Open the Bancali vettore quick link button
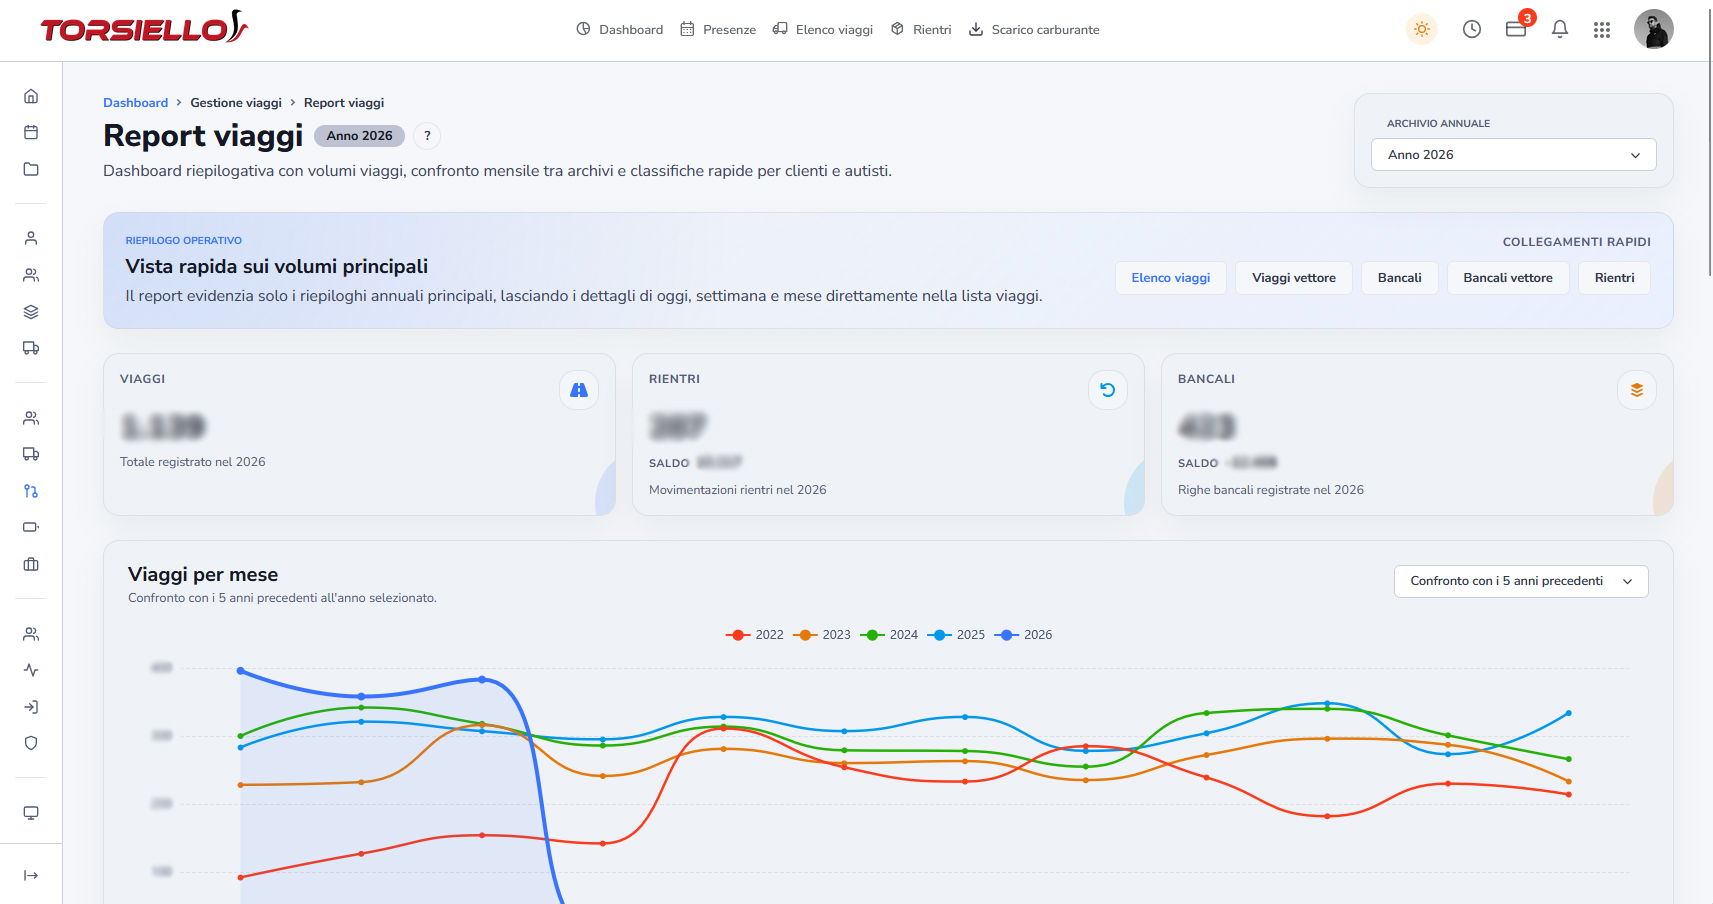 (x=1508, y=278)
